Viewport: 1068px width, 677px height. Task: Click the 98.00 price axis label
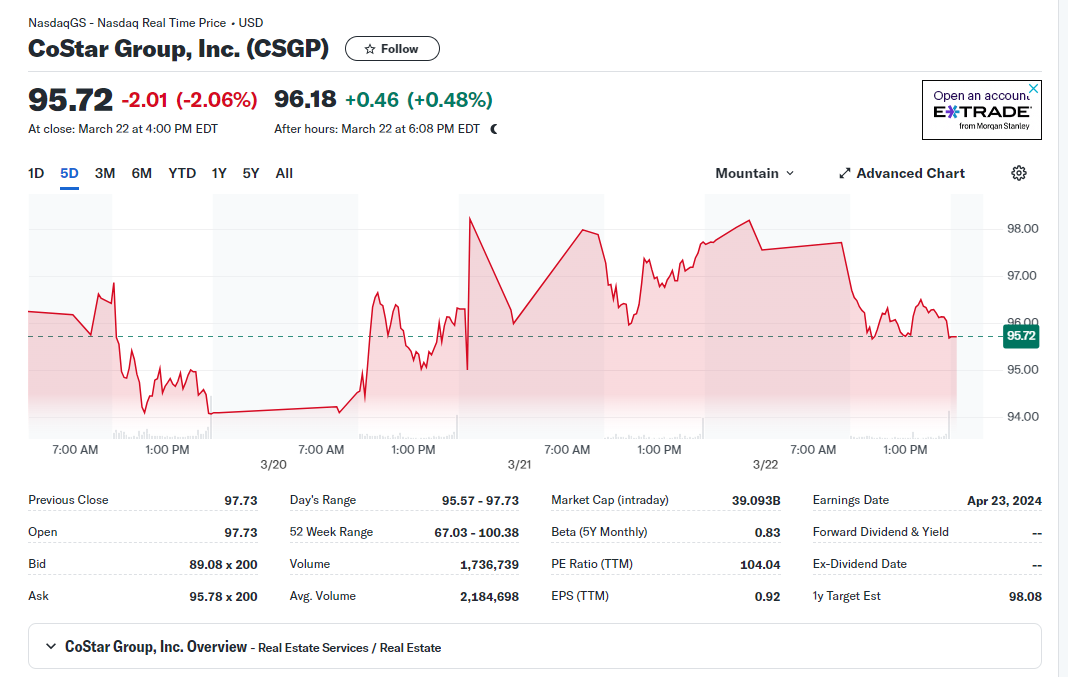click(1022, 229)
